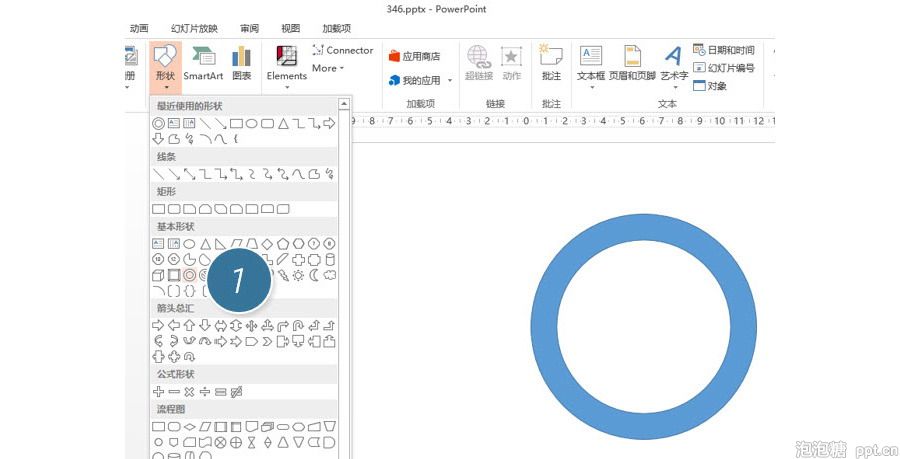Open the 幻灯片放映 tab
This screenshot has height=459, width=900.
tap(194, 28)
